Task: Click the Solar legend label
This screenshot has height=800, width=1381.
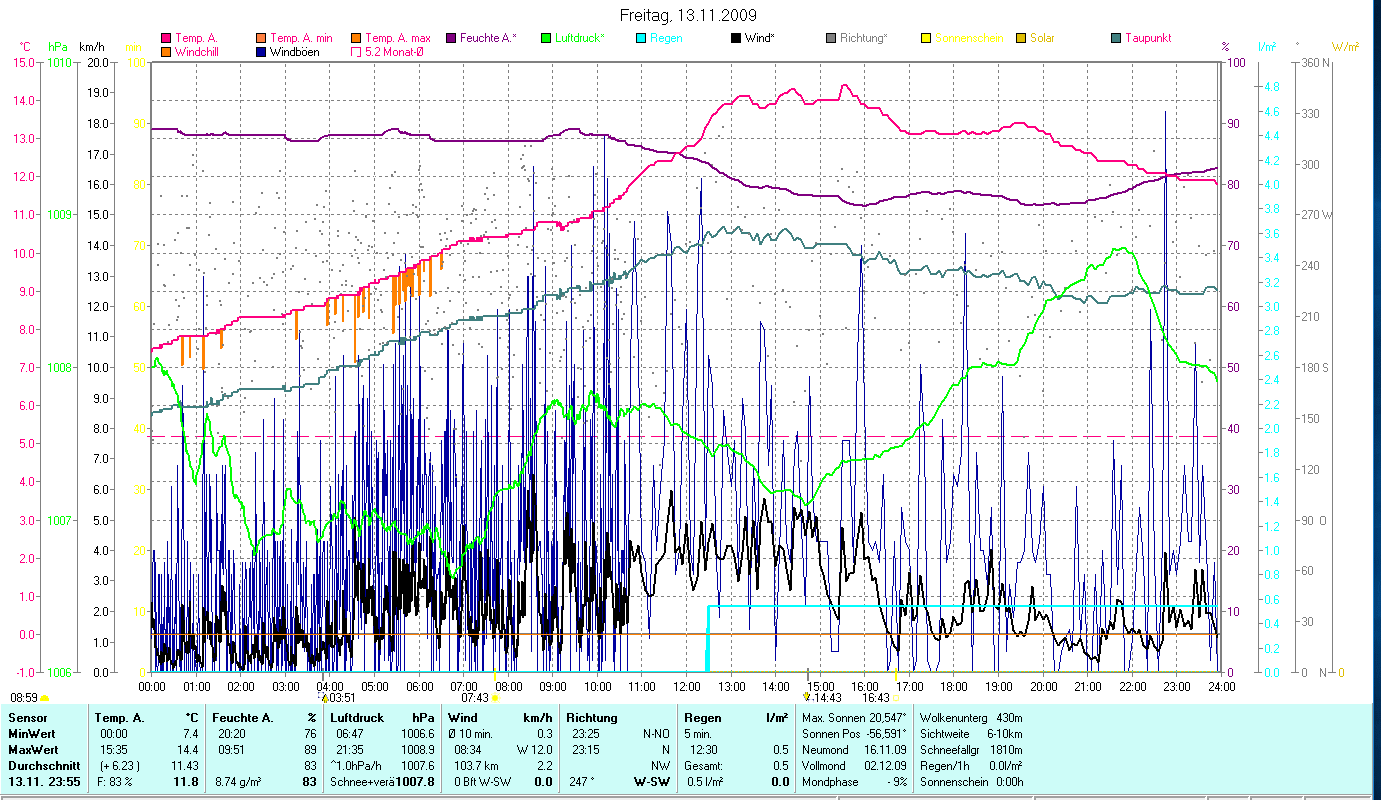Action: point(1043,38)
